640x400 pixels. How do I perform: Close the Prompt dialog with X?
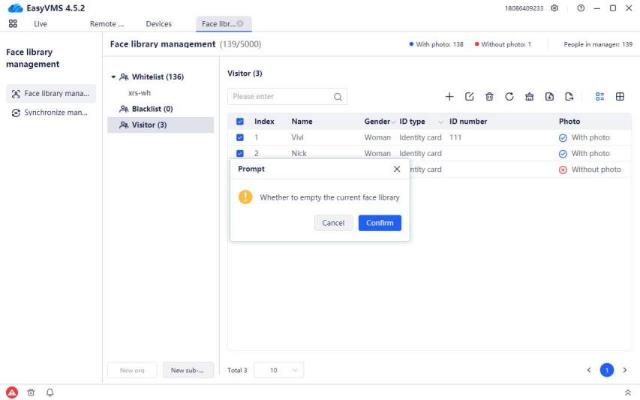tap(397, 170)
